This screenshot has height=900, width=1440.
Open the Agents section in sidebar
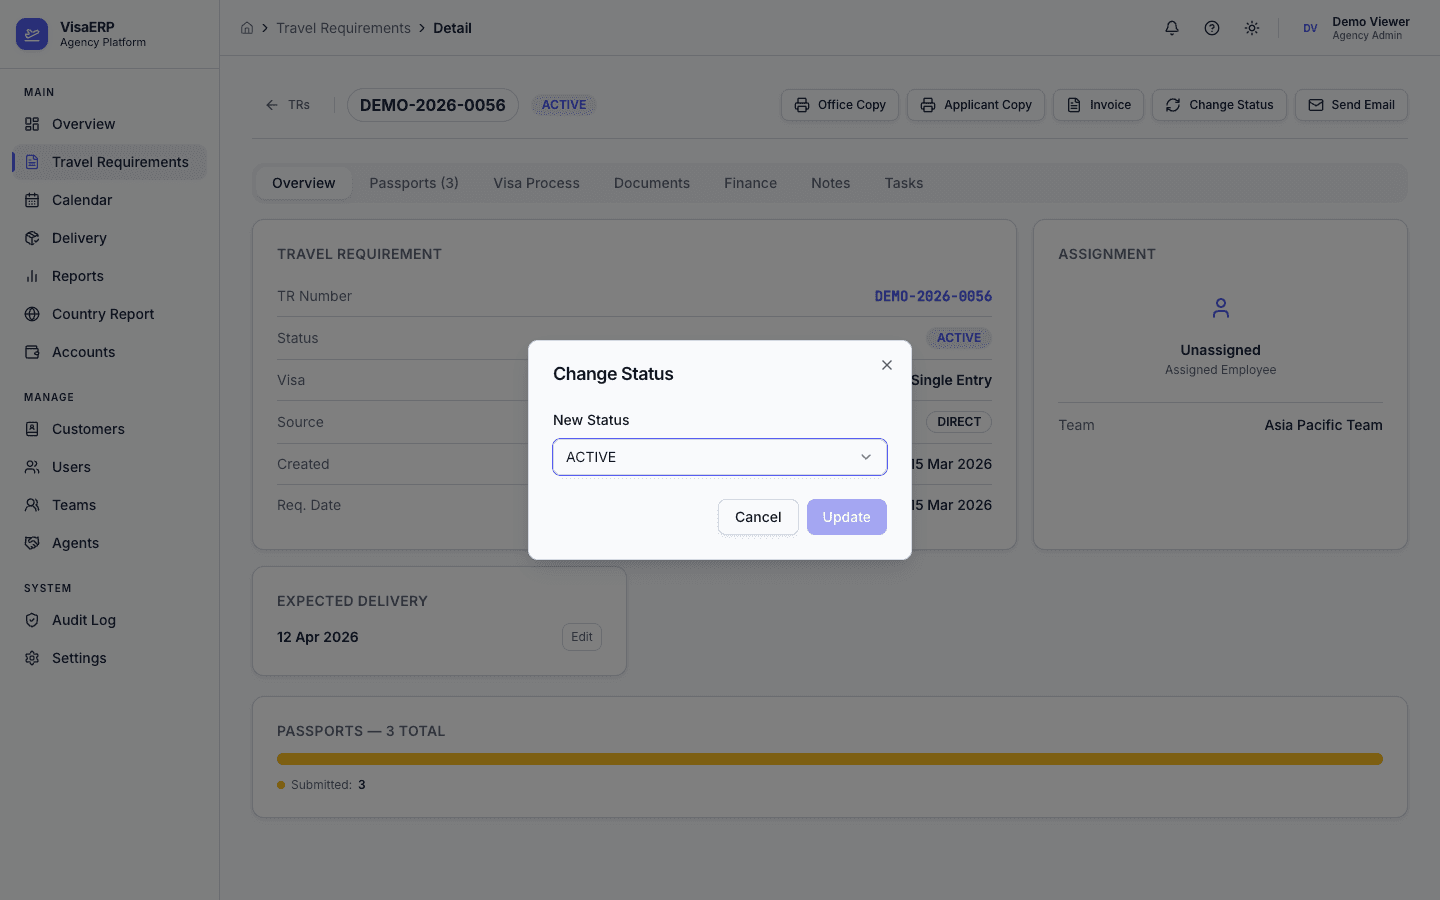point(77,543)
